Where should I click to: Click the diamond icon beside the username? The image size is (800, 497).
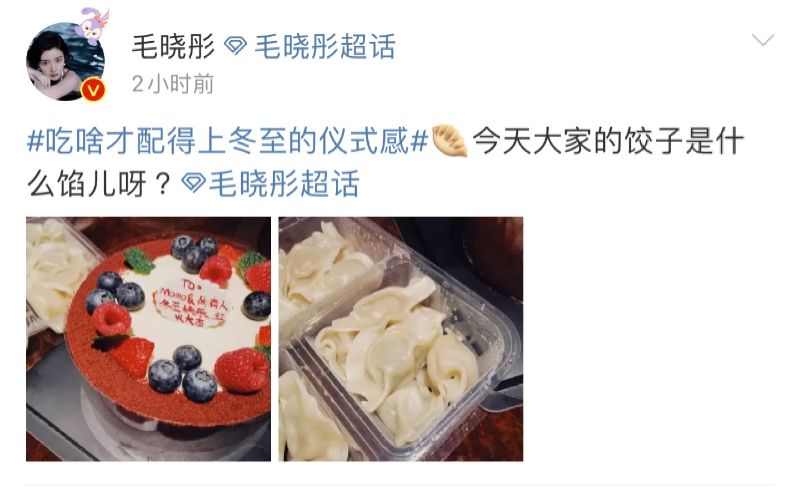click(236, 46)
